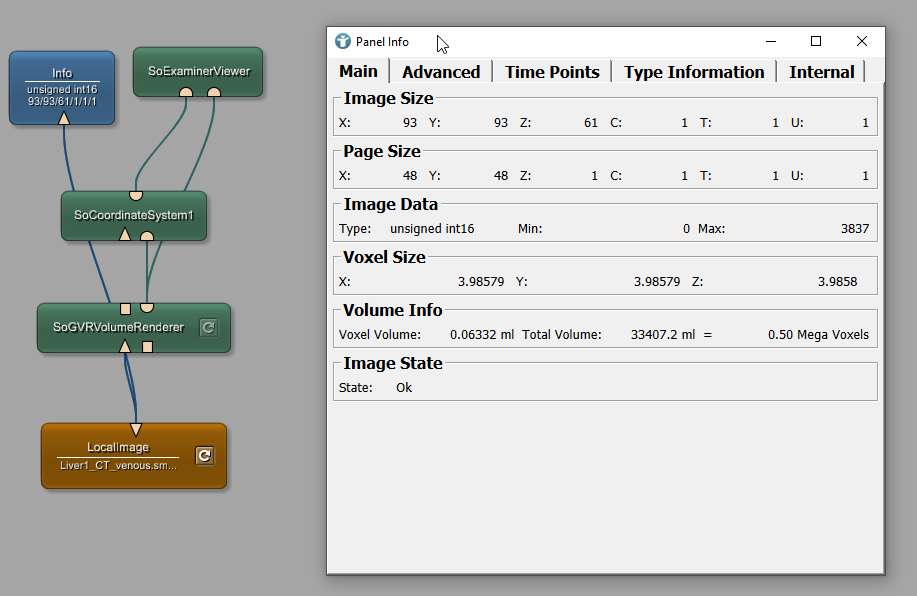
Task: Click the reload icon on LocalImage module
Action: click(x=204, y=455)
